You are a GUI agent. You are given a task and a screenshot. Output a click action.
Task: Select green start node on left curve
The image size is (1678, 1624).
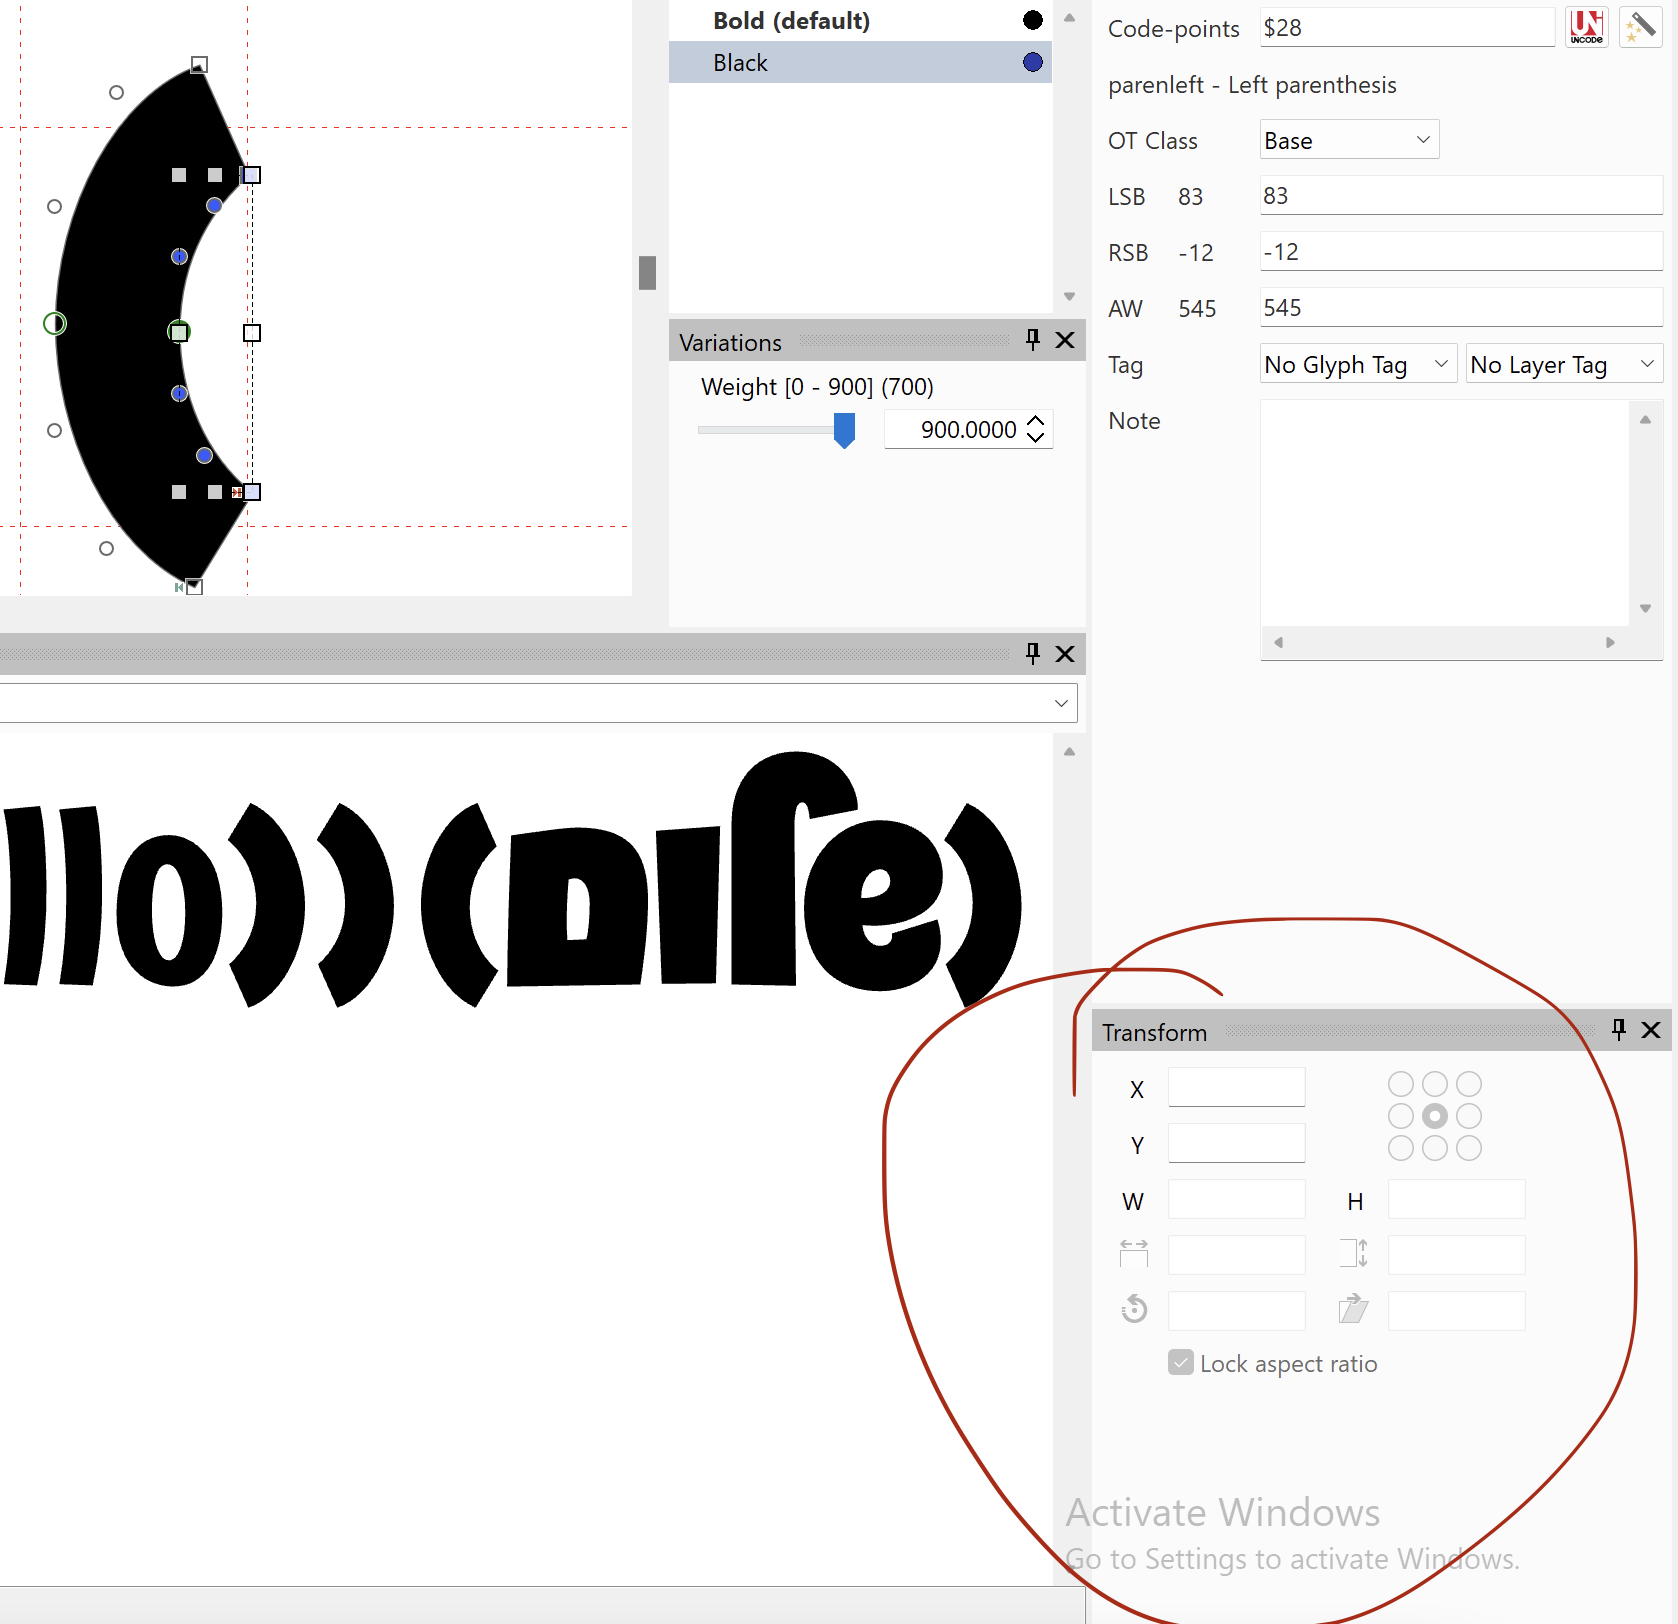[55, 323]
